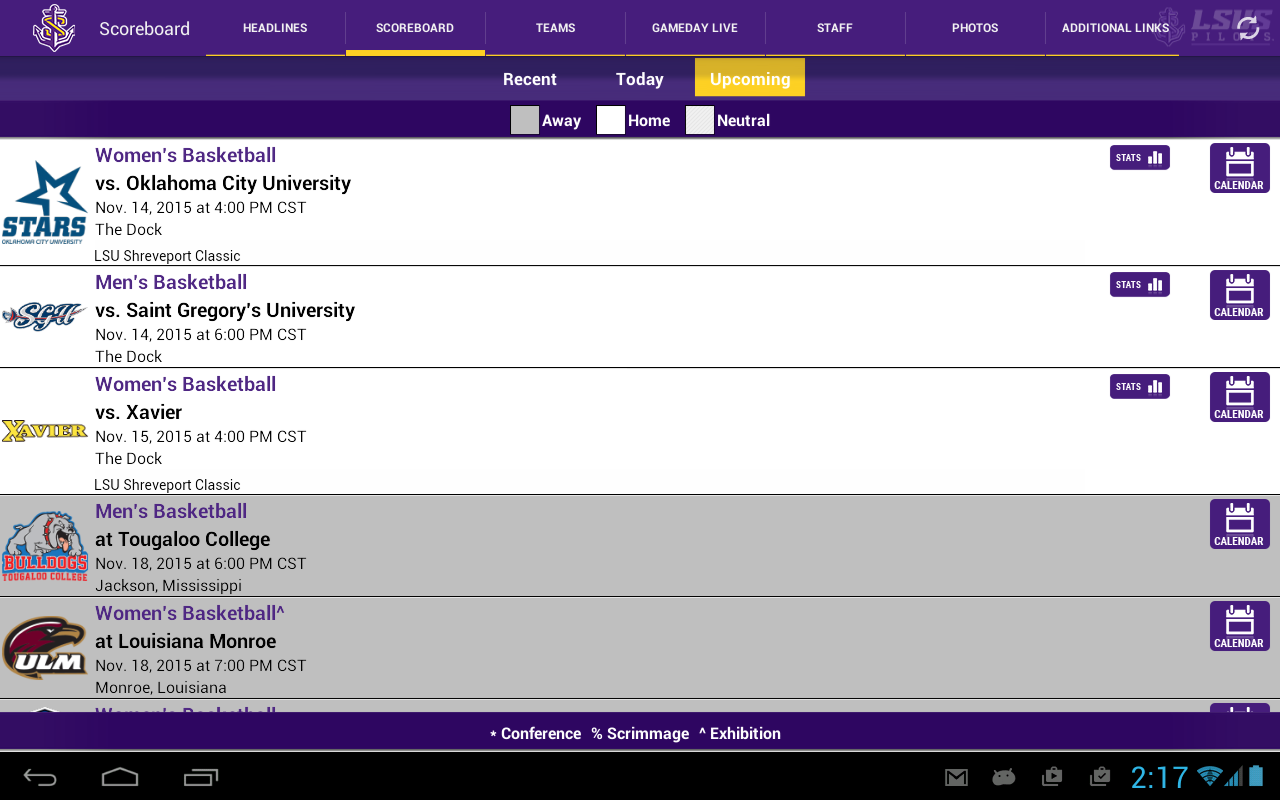Go back with the Android back button

[x=40, y=777]
